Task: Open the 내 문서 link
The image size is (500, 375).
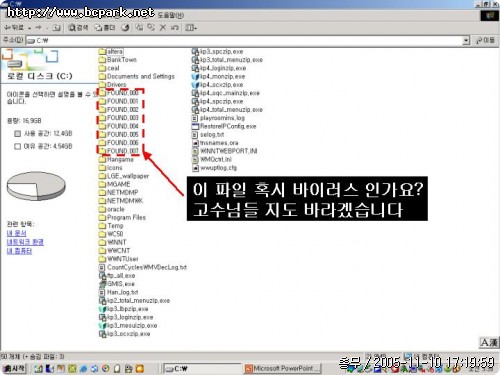Action: 16,233
